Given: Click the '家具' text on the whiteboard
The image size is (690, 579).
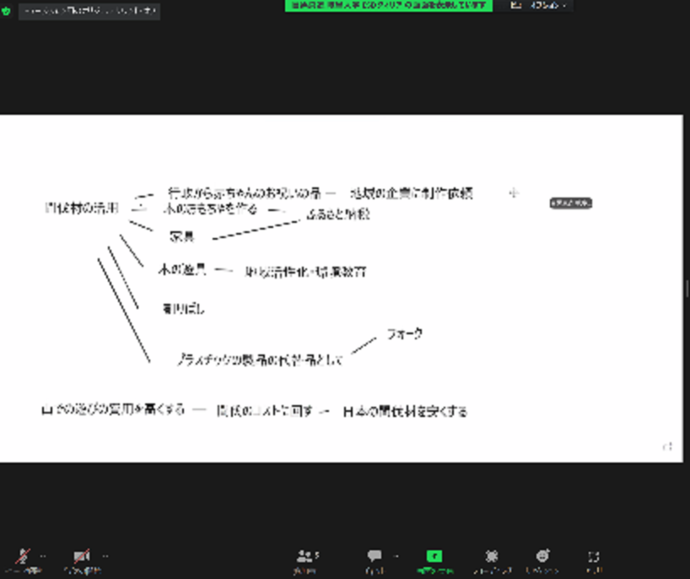Looking at the screenshot, I should [x=181, y=237].
